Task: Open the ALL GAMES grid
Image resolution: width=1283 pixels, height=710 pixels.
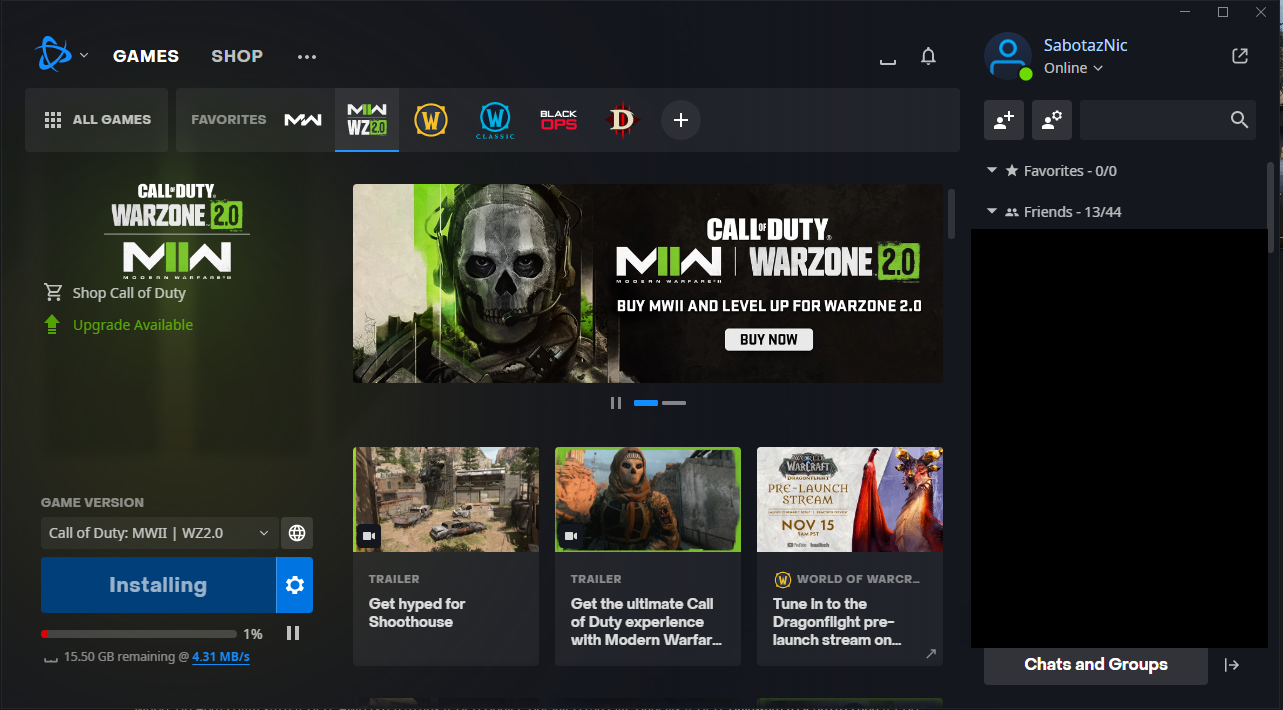Action: [98, 120]
